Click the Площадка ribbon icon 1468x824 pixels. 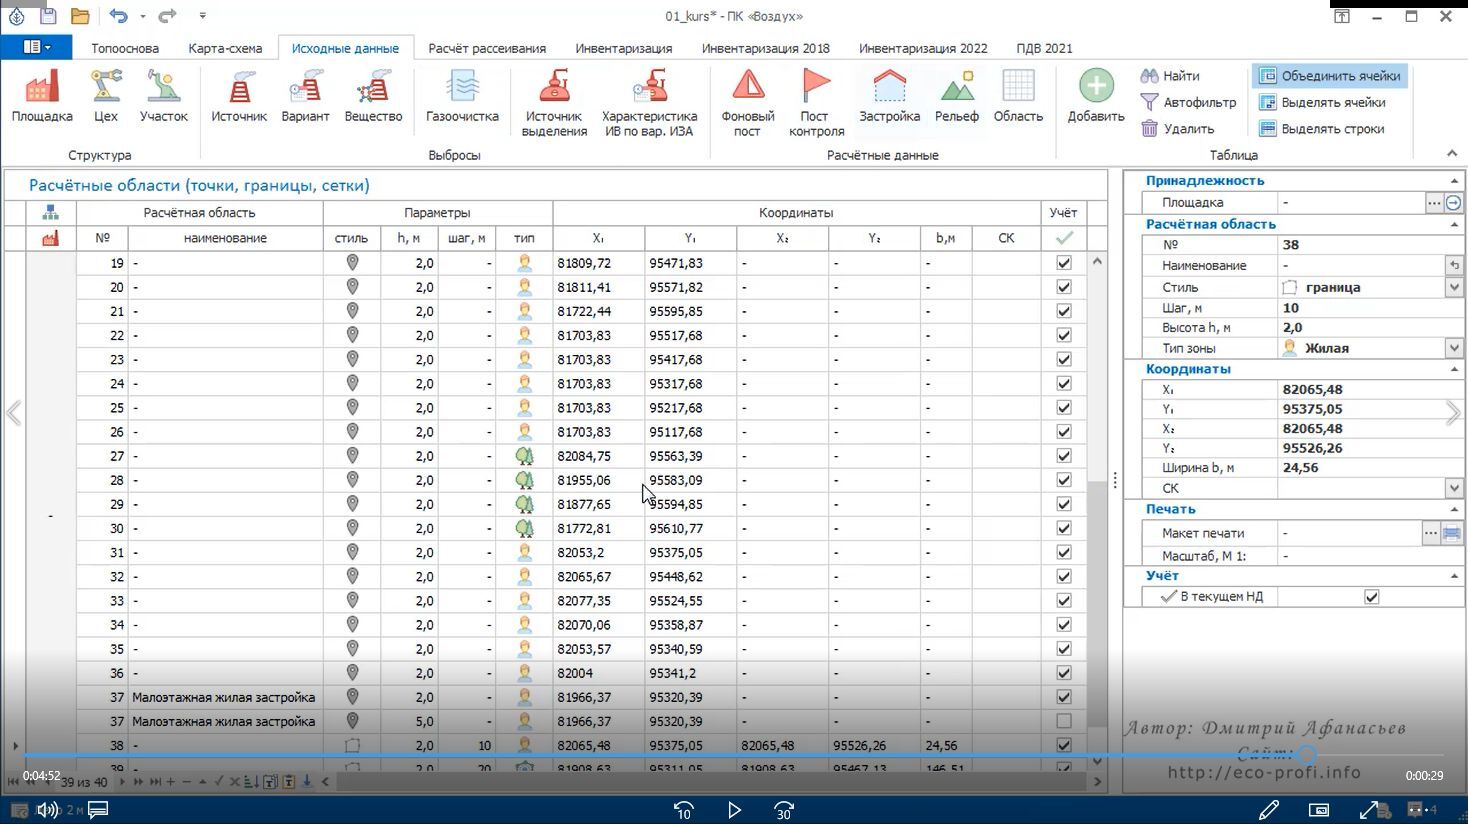[x=42, y=96]
